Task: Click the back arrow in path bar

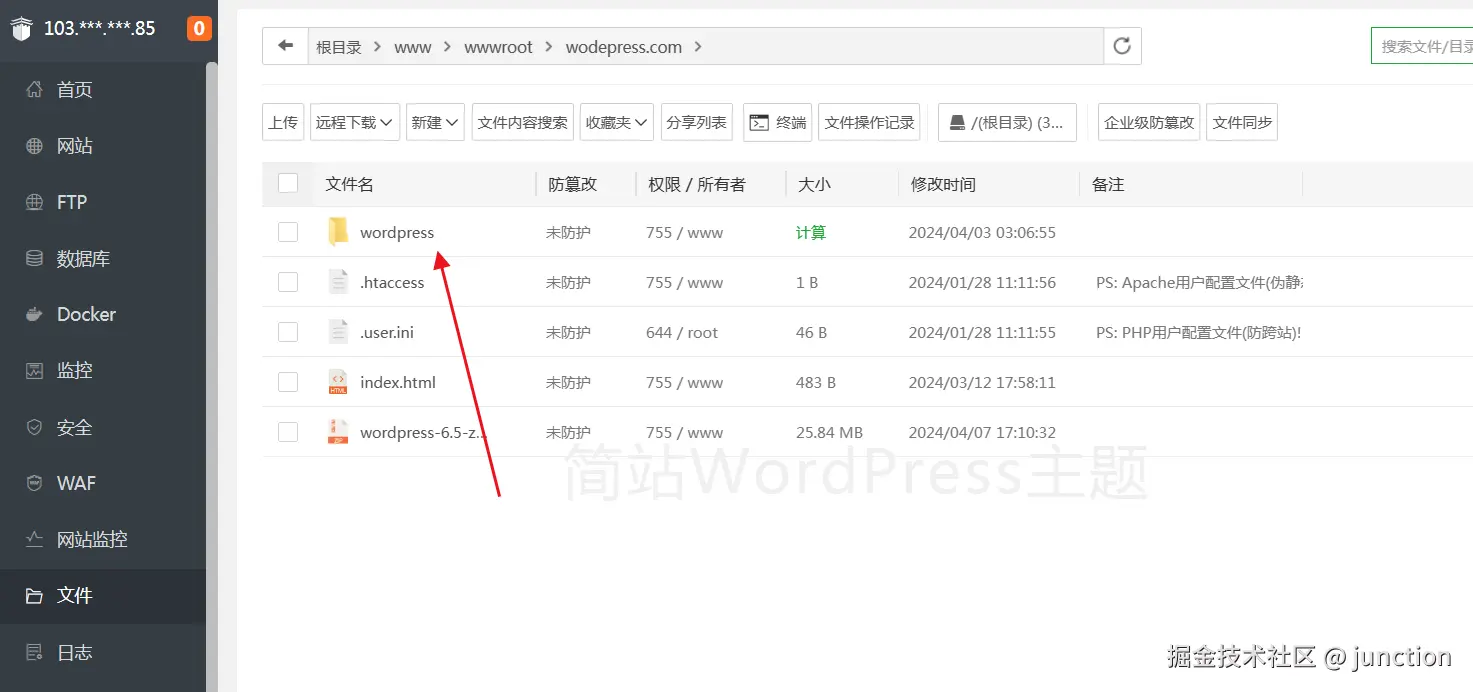Action: tap(286, 46)
